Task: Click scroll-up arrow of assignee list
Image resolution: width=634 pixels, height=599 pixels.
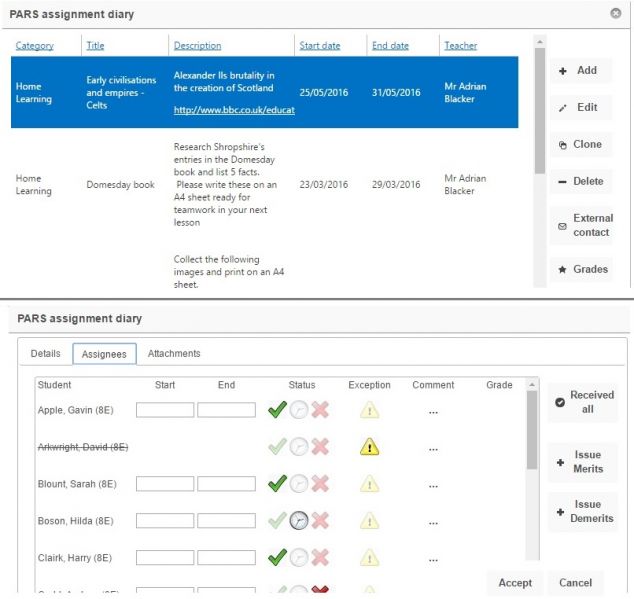Action: (x=532, y=385)
